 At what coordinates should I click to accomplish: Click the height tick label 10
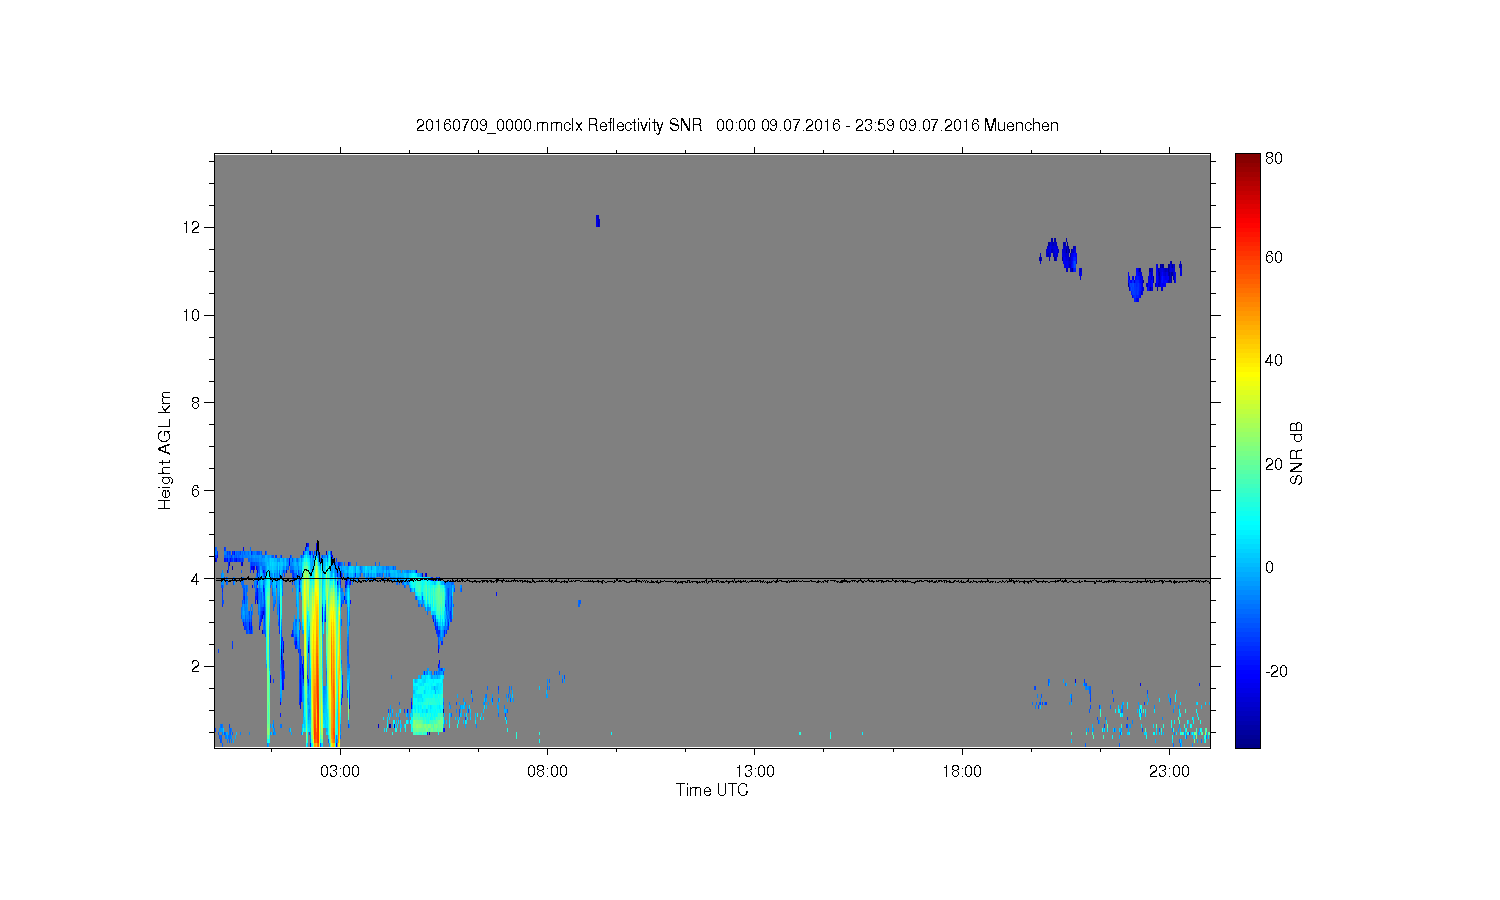[x=192, y=315]
